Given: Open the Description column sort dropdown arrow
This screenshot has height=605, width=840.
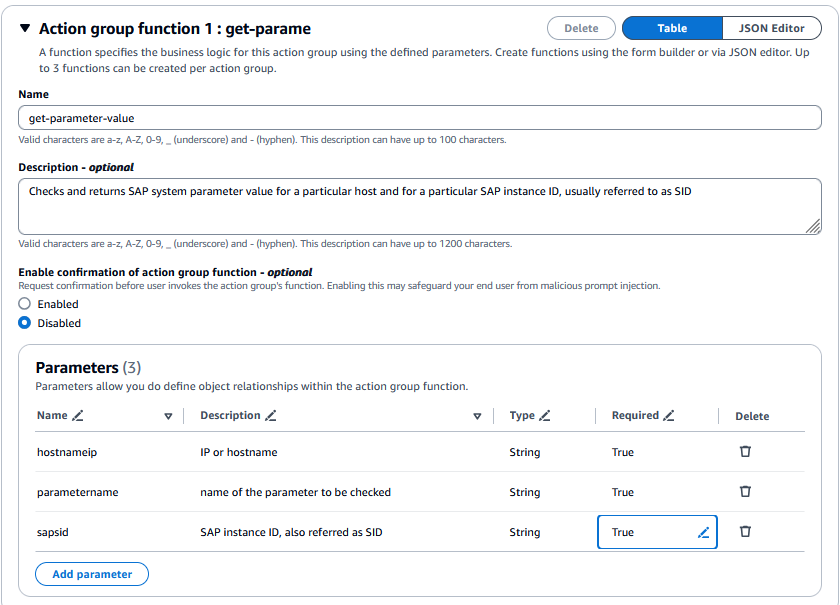Looking at the screenshot, I should (477, 417).
